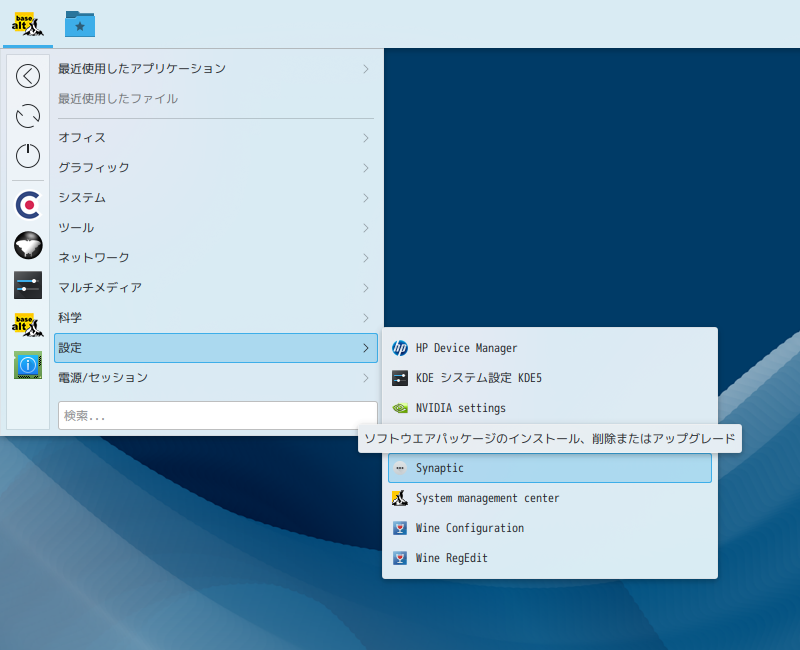Viewport: 800px width, 650px height.
Task: Launch System management center from the submenu
Action: tap(550, 498)
